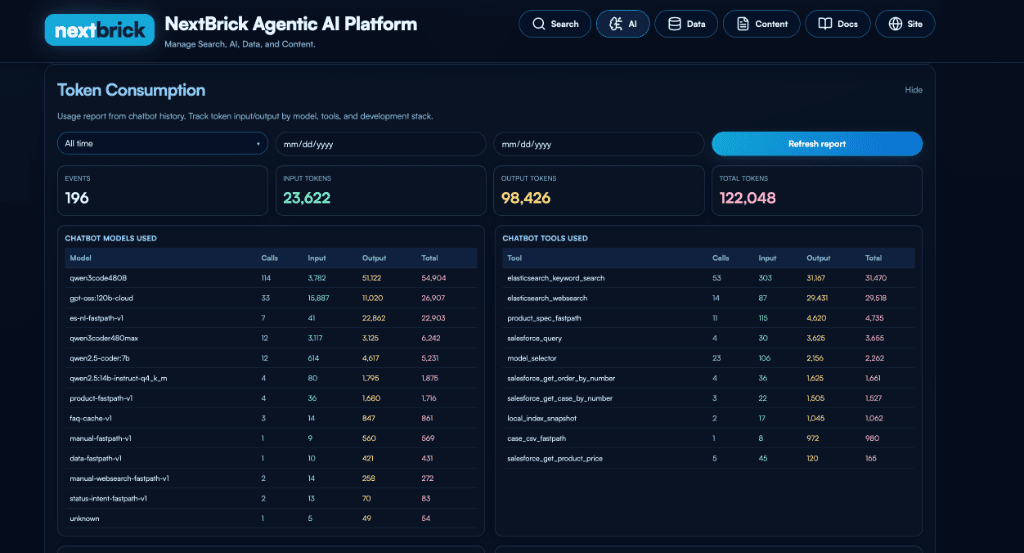The height and width of the screenshot is (553, 1024).
Task: Click the Input Tokens value 23,622
Action: click(307, 198)
